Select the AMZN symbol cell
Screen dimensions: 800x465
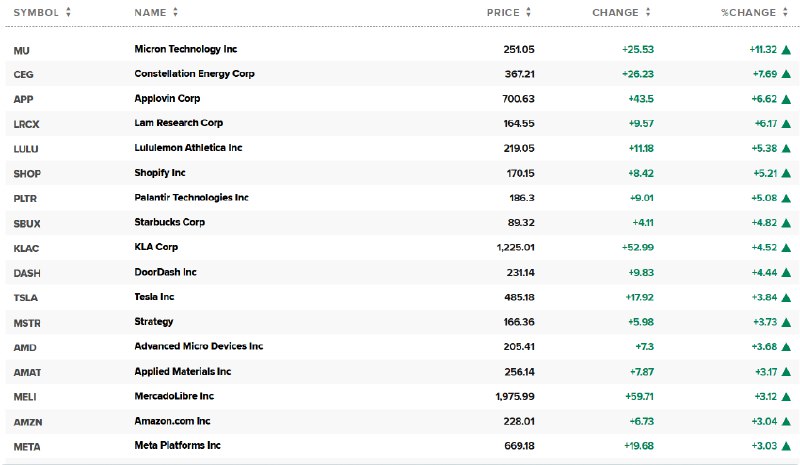[x=28, y=422]
